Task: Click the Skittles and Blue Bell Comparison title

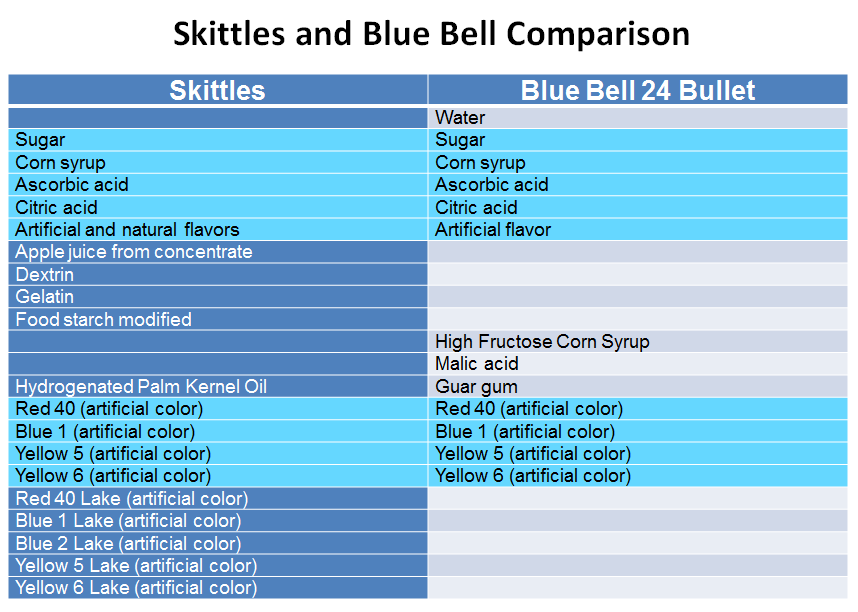Action: [431, 34]
